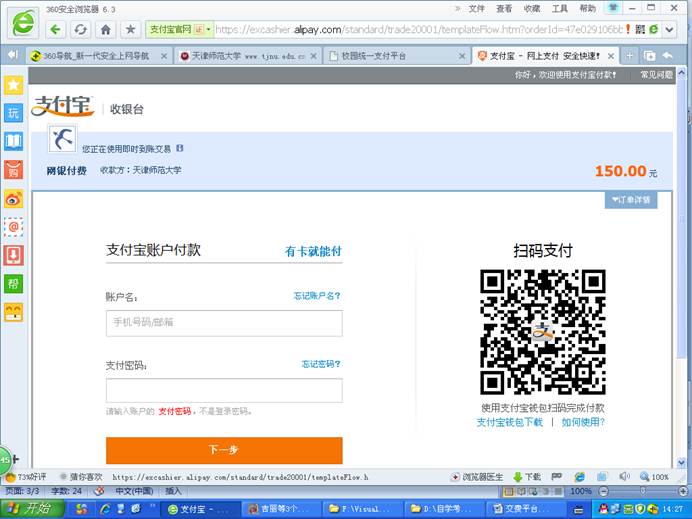Click the 账户名 input field
Image resolution: width=692 pixels, height=519 pixels.
click(224, 323)
